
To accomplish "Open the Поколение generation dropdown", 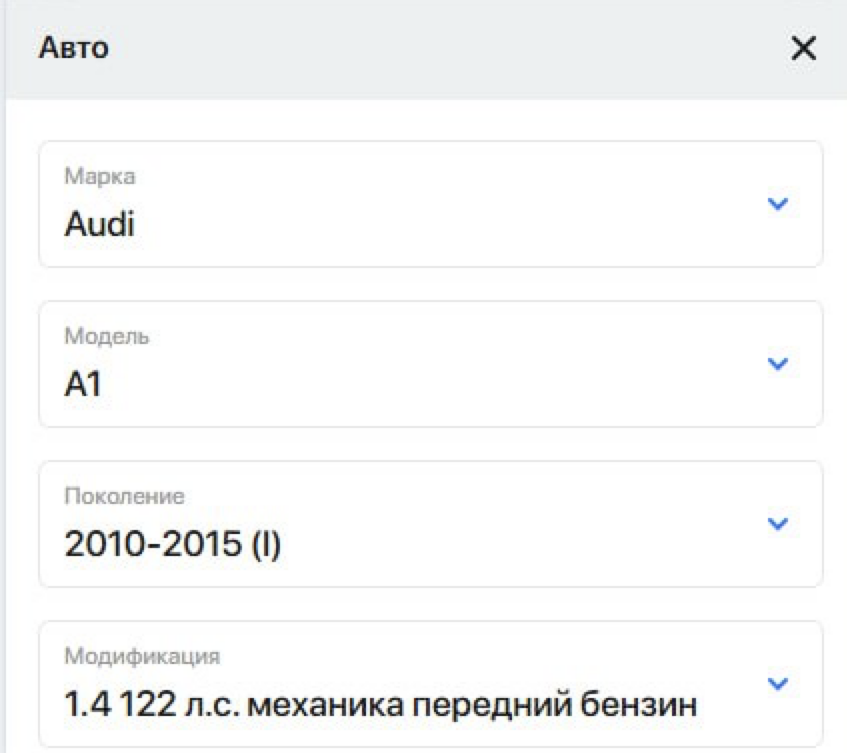I will (430, 524).
